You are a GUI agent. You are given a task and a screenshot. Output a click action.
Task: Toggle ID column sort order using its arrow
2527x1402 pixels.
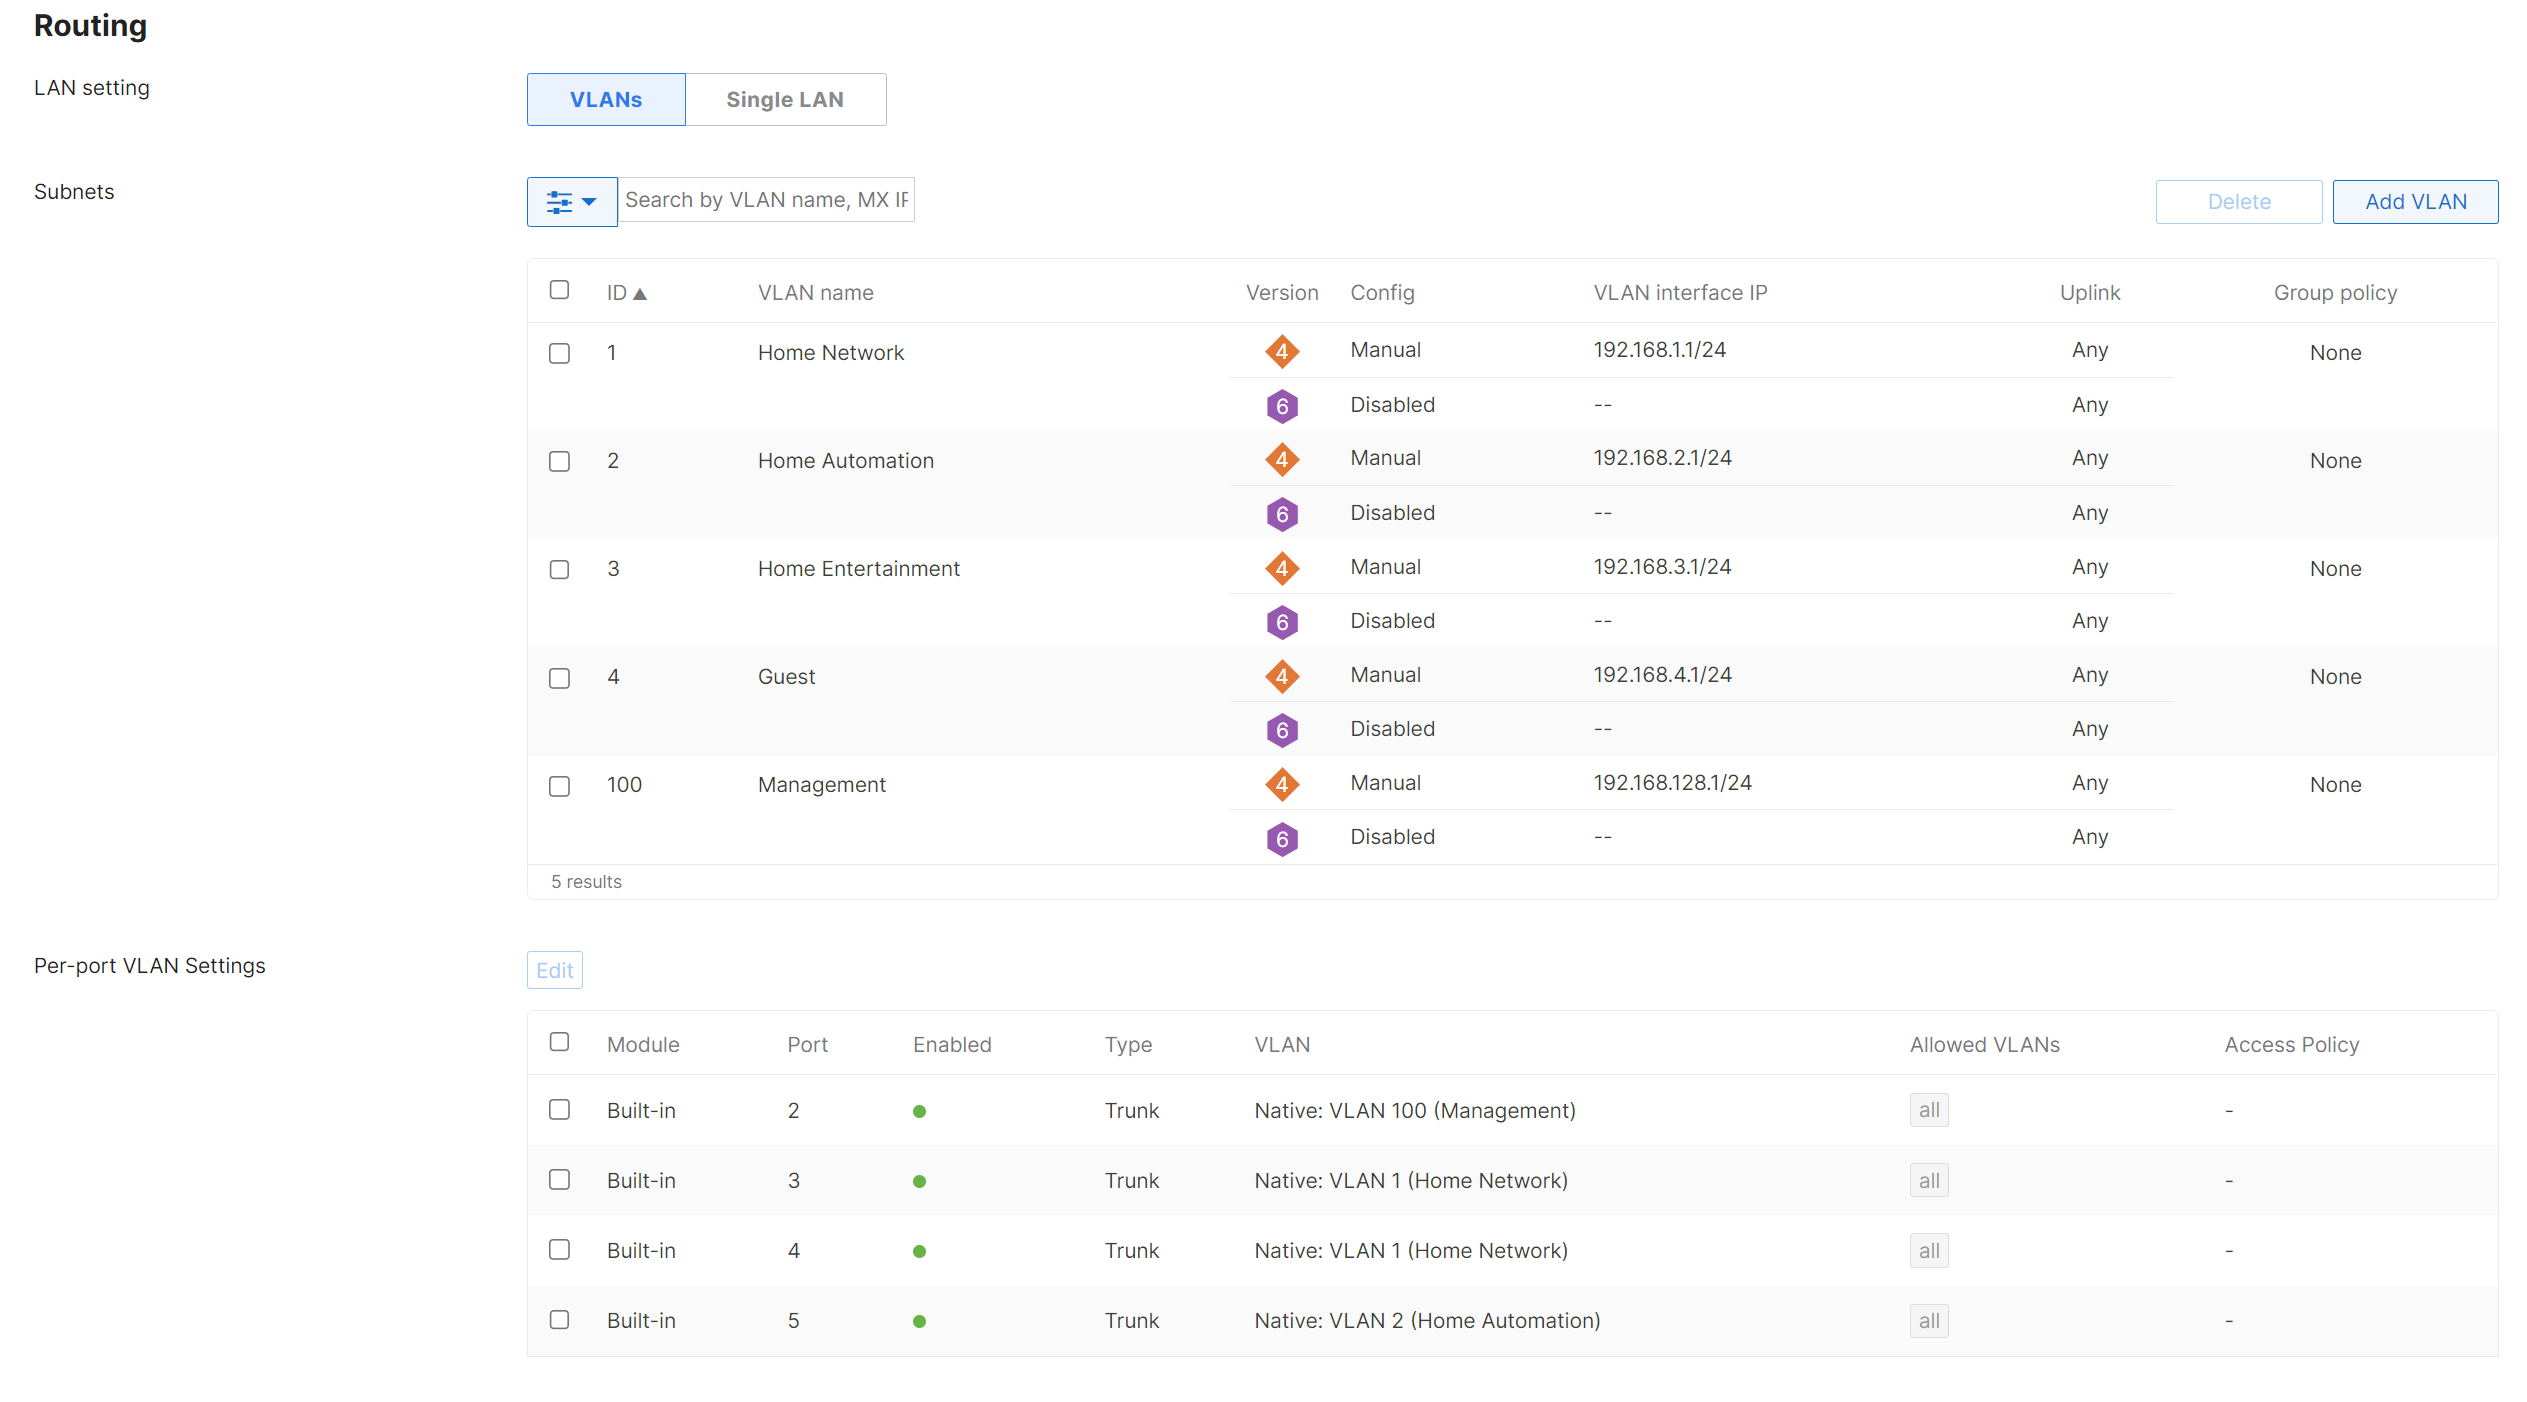pyautogui.click(x=641, y=292)
